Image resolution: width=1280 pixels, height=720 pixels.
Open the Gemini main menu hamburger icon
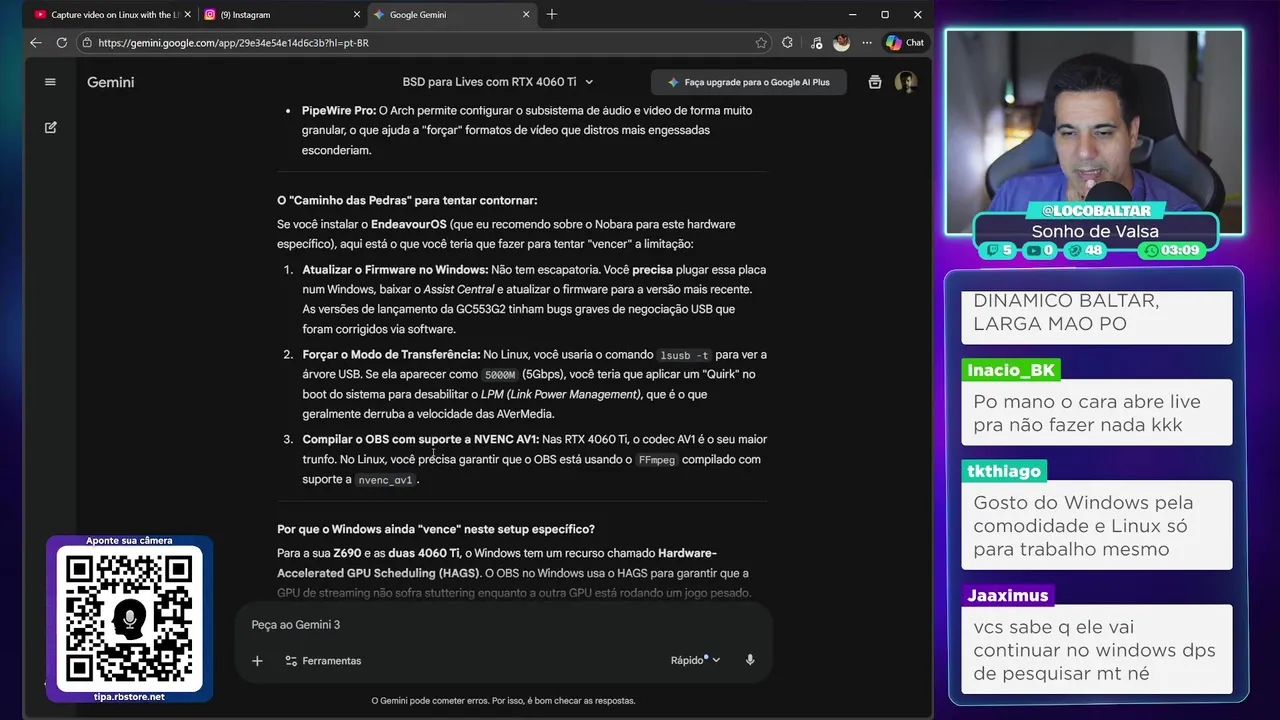[x=50, y=82]
